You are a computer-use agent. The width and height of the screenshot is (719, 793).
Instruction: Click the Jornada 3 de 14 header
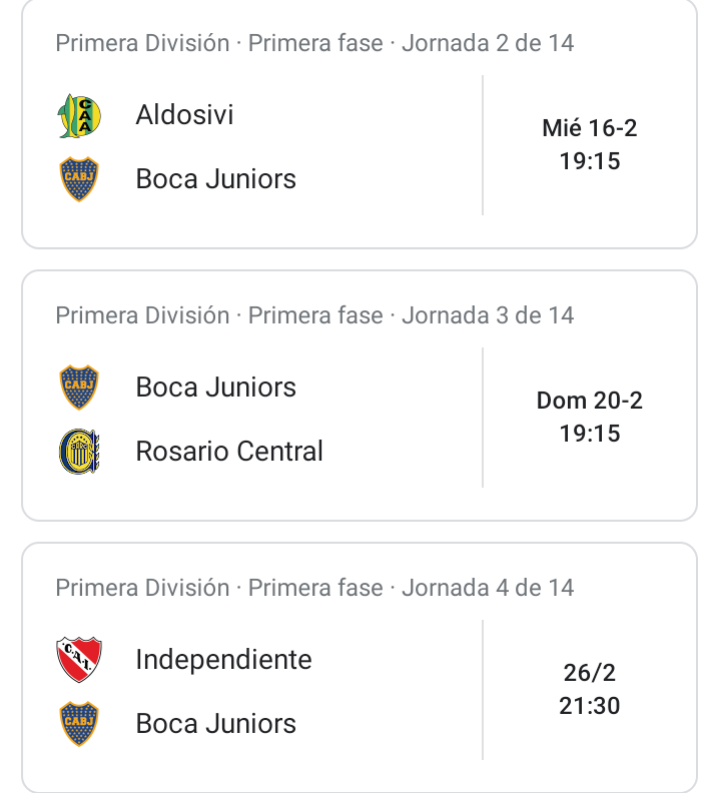[314, 316]
